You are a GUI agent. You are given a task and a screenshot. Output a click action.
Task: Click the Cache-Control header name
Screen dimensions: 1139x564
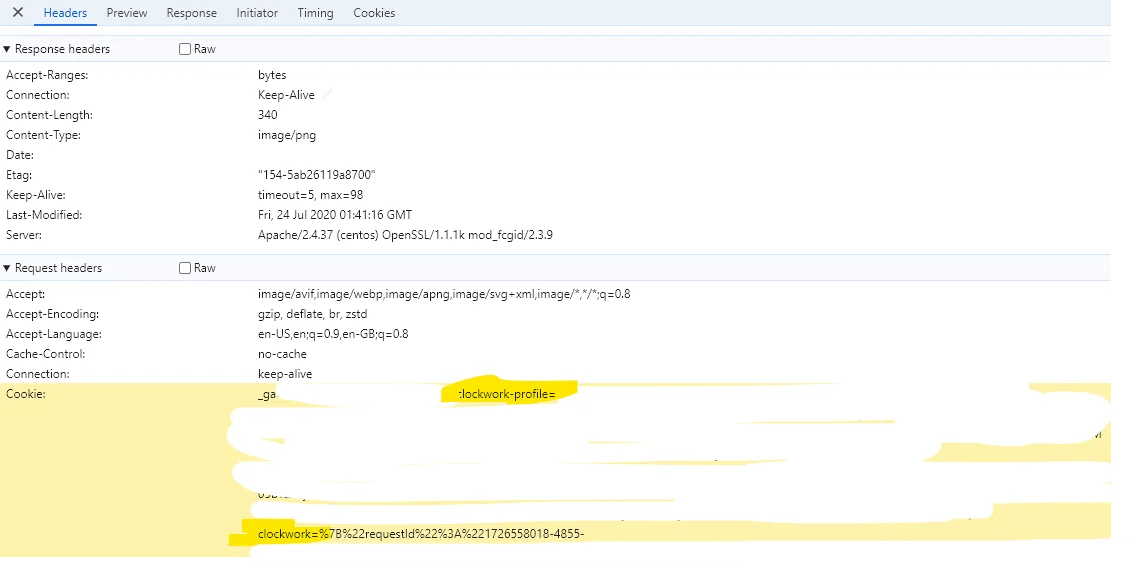pos(46,354)
